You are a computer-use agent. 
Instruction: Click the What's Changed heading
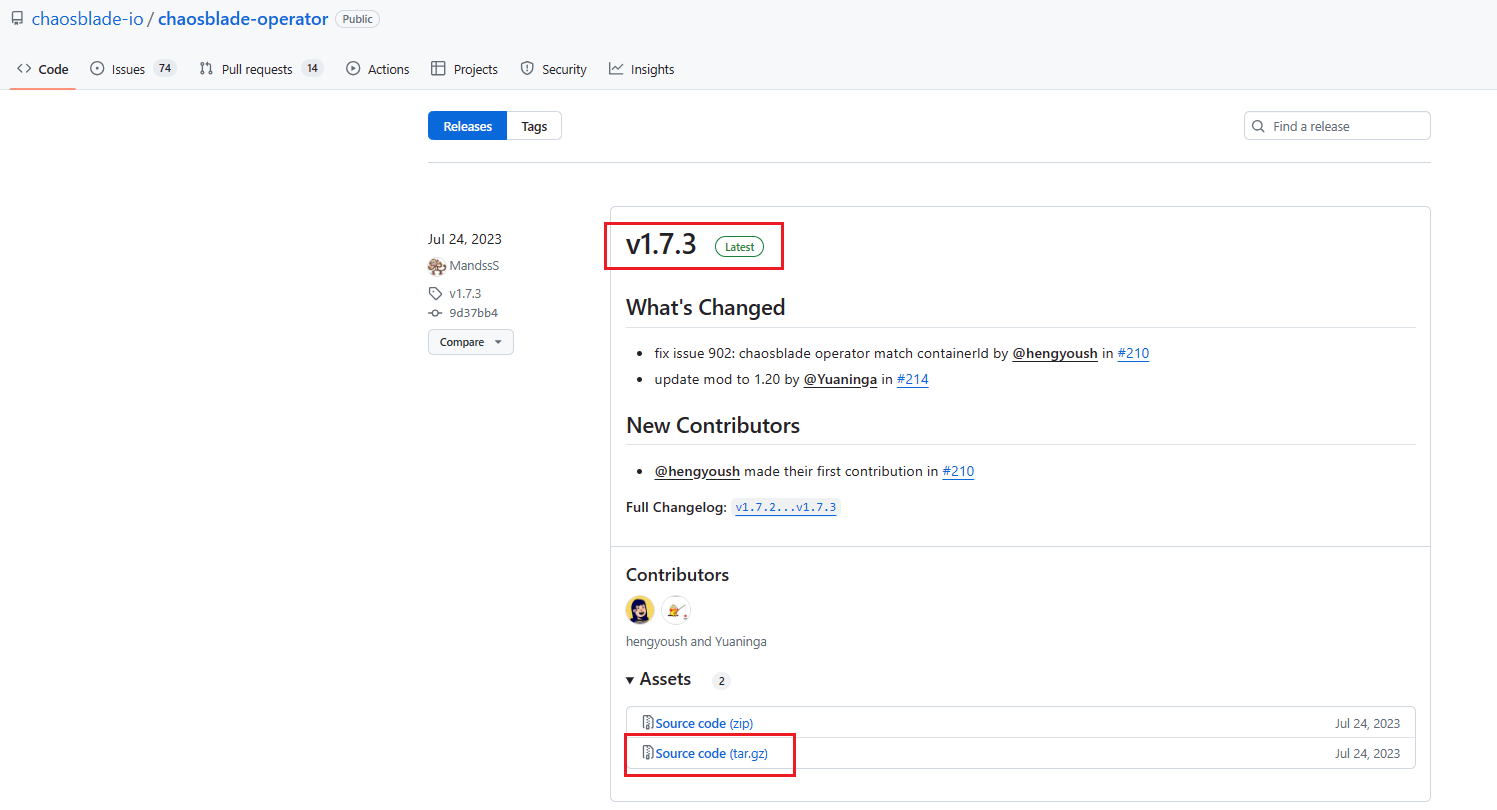[x=706, y=308]
